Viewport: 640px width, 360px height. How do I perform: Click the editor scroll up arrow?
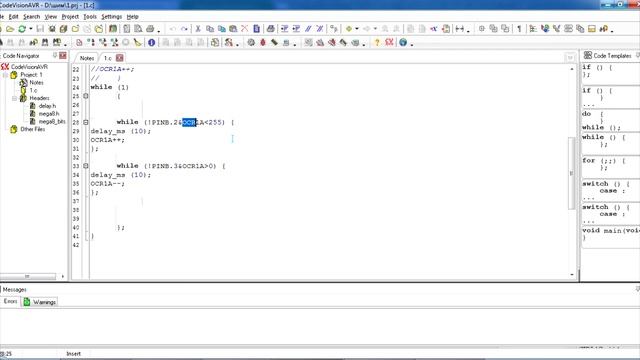571,69
